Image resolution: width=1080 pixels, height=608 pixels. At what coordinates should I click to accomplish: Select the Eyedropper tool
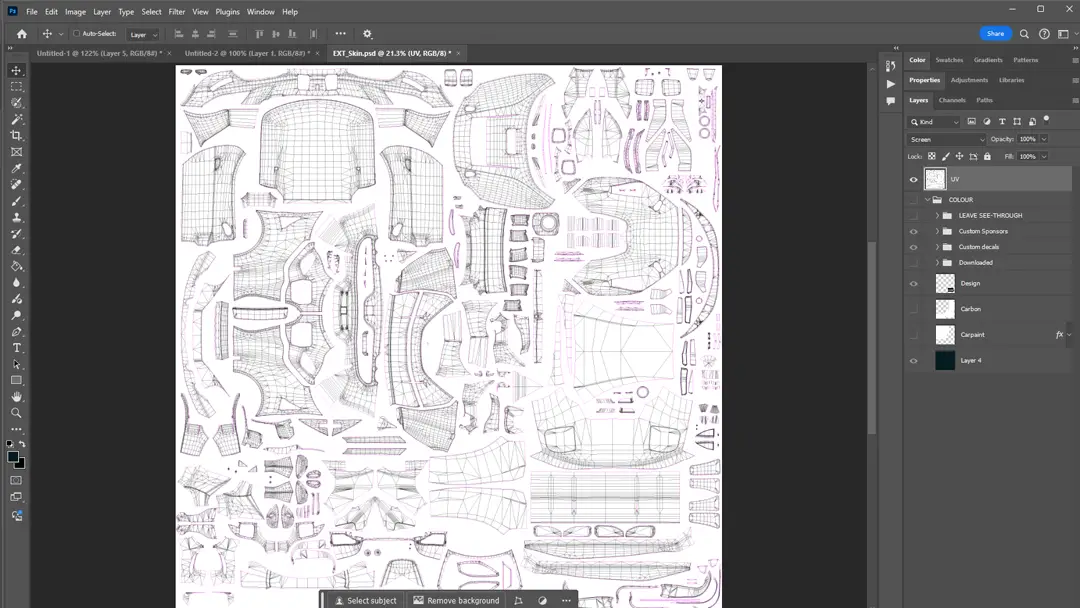pyautogui.click(x=15, y=168)
